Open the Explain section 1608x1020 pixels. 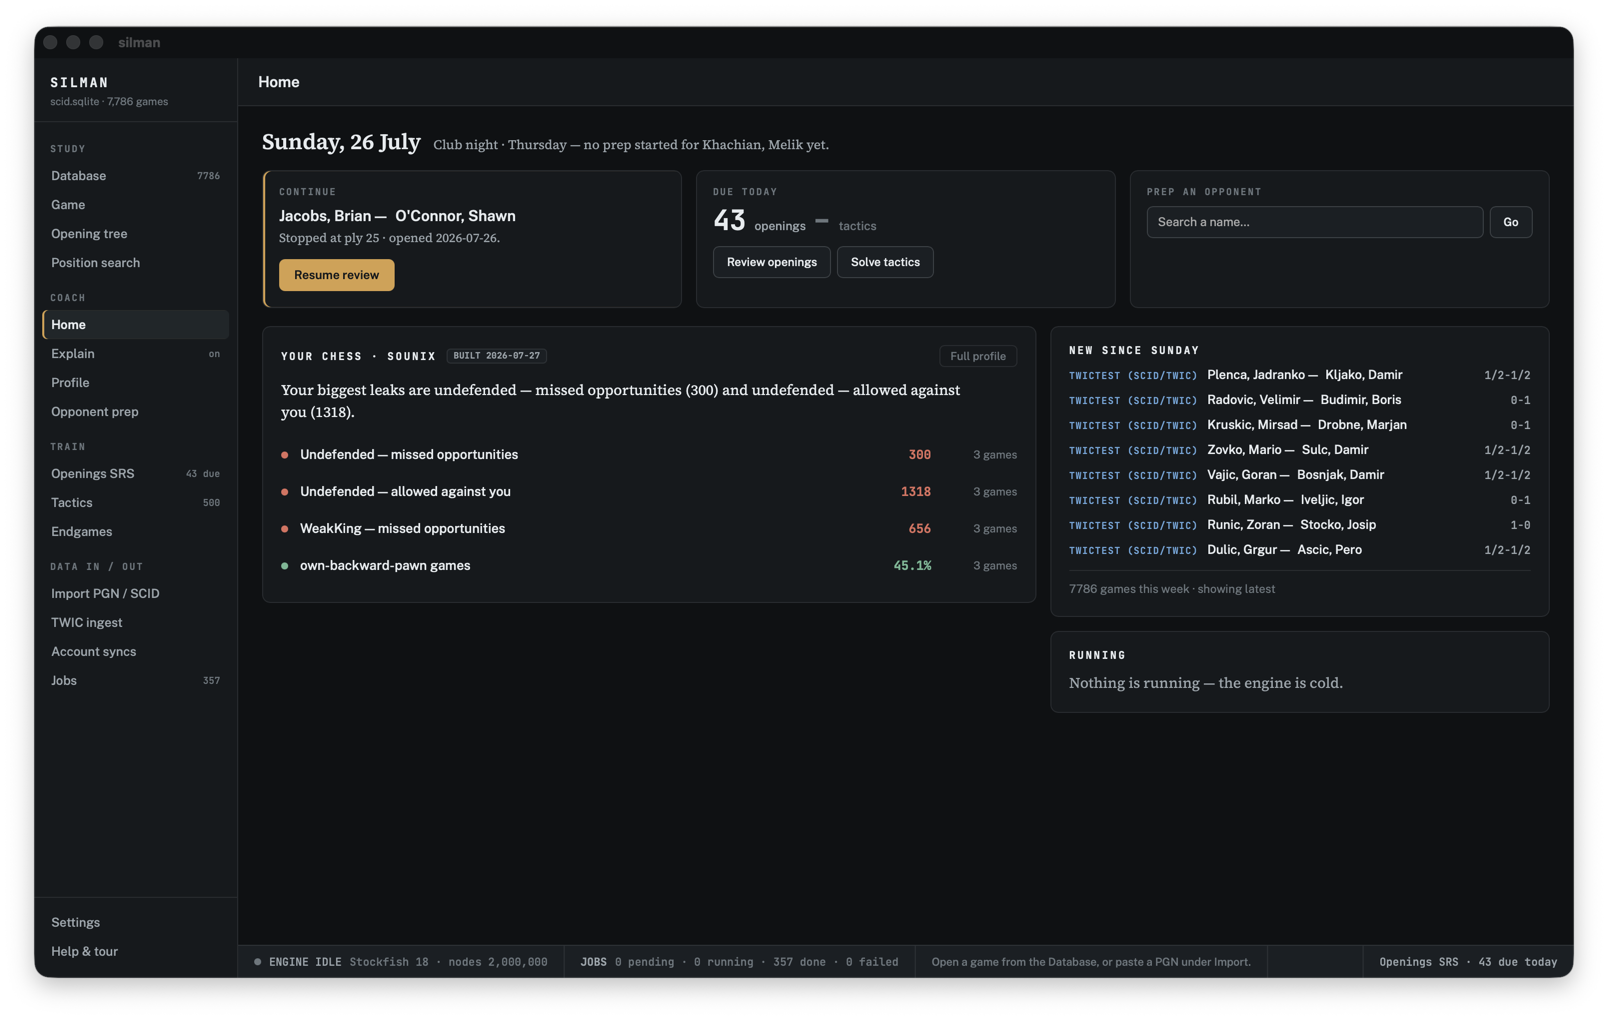coord(135,354)
